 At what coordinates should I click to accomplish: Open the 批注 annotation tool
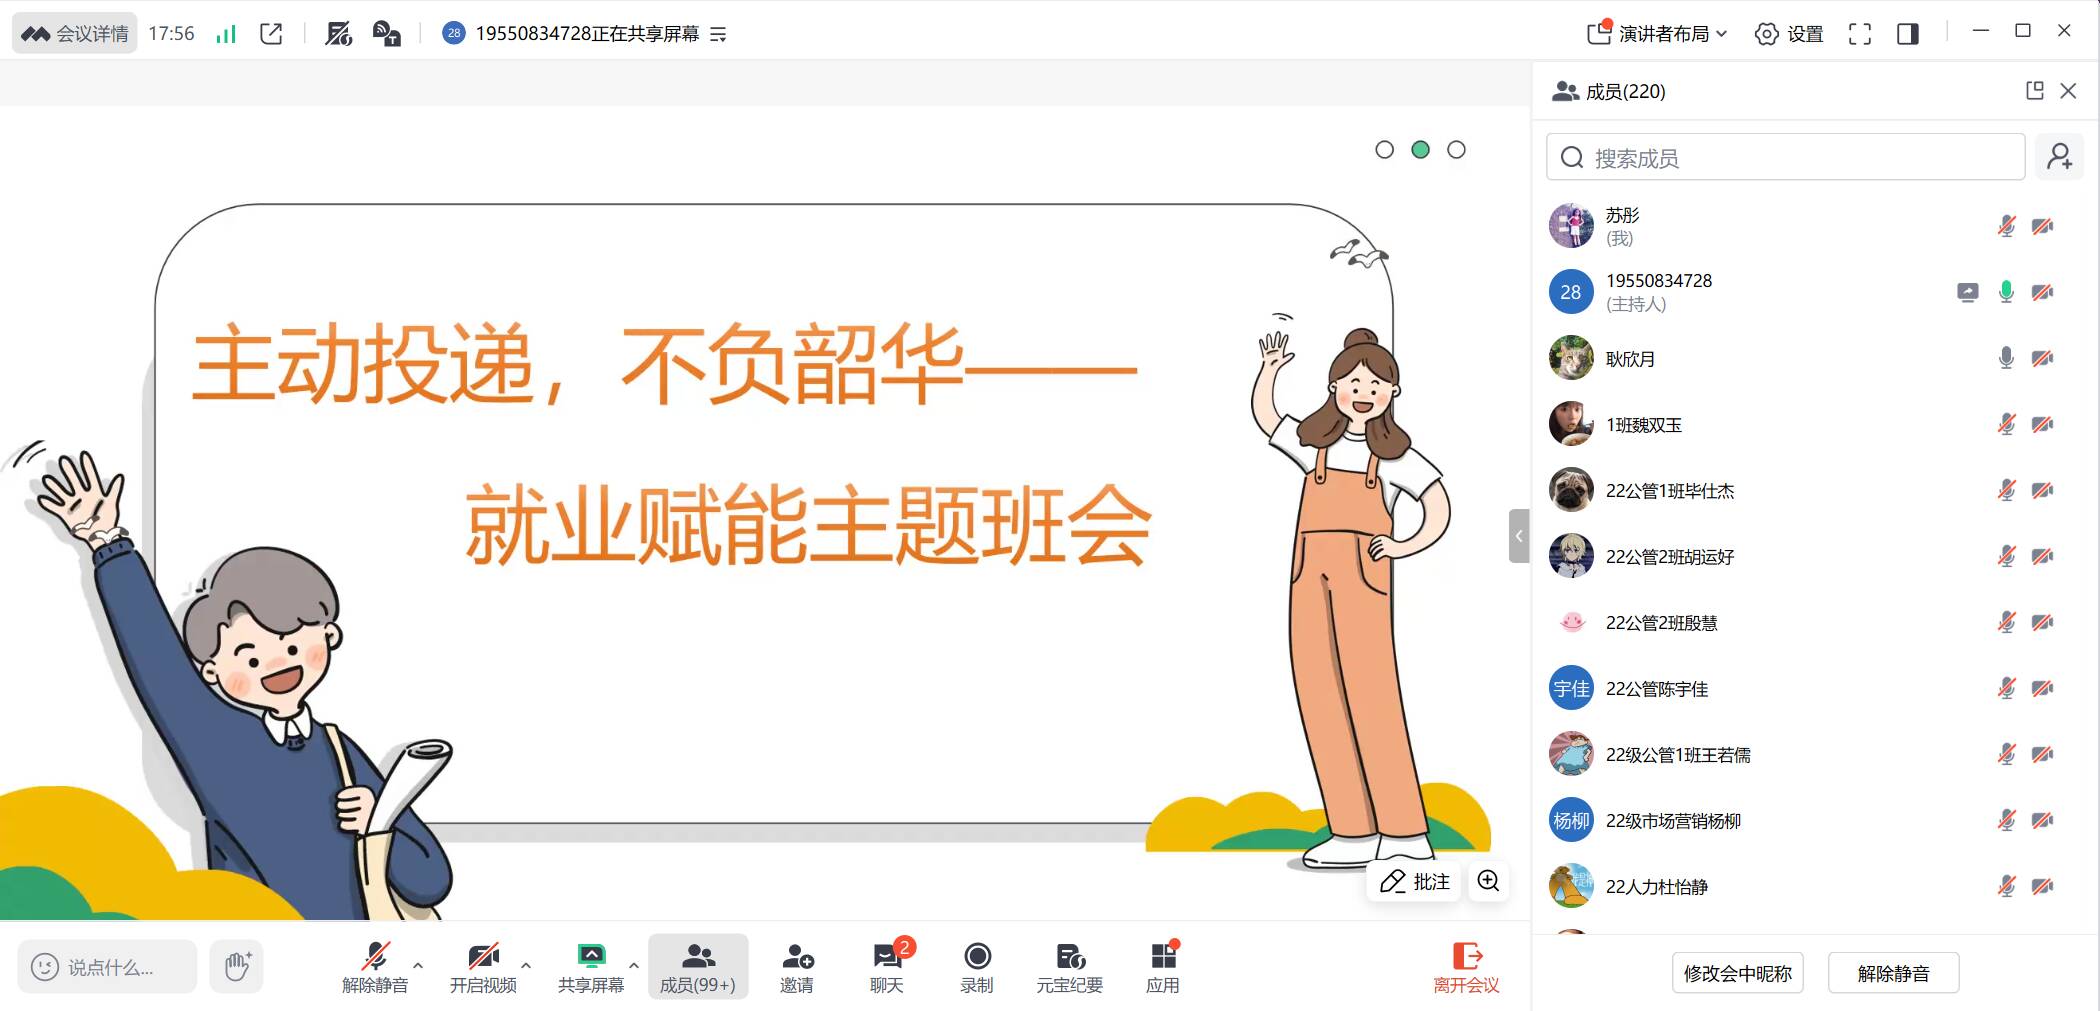pos(1415,881)
